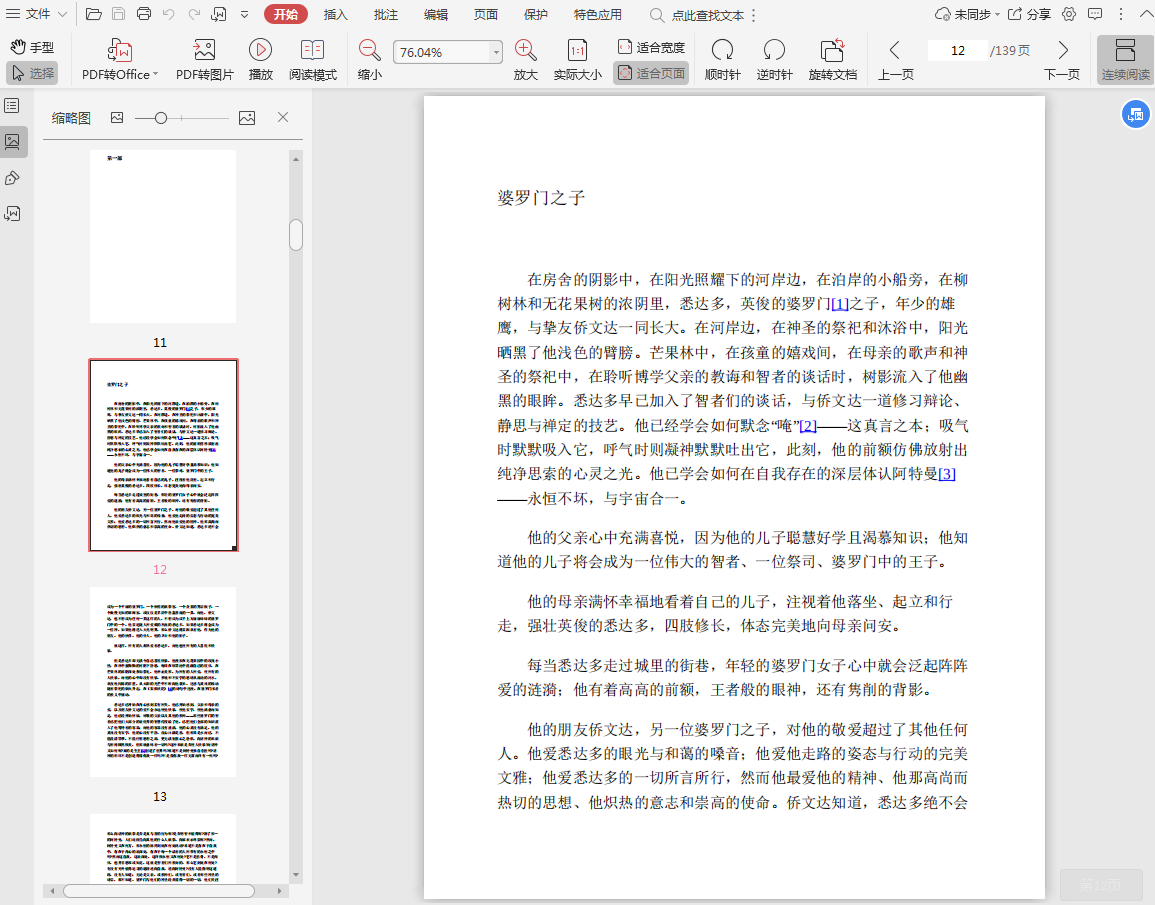Switch to the 插入 tab
The height and width of the screenshot is (905, 1155).
335,15
